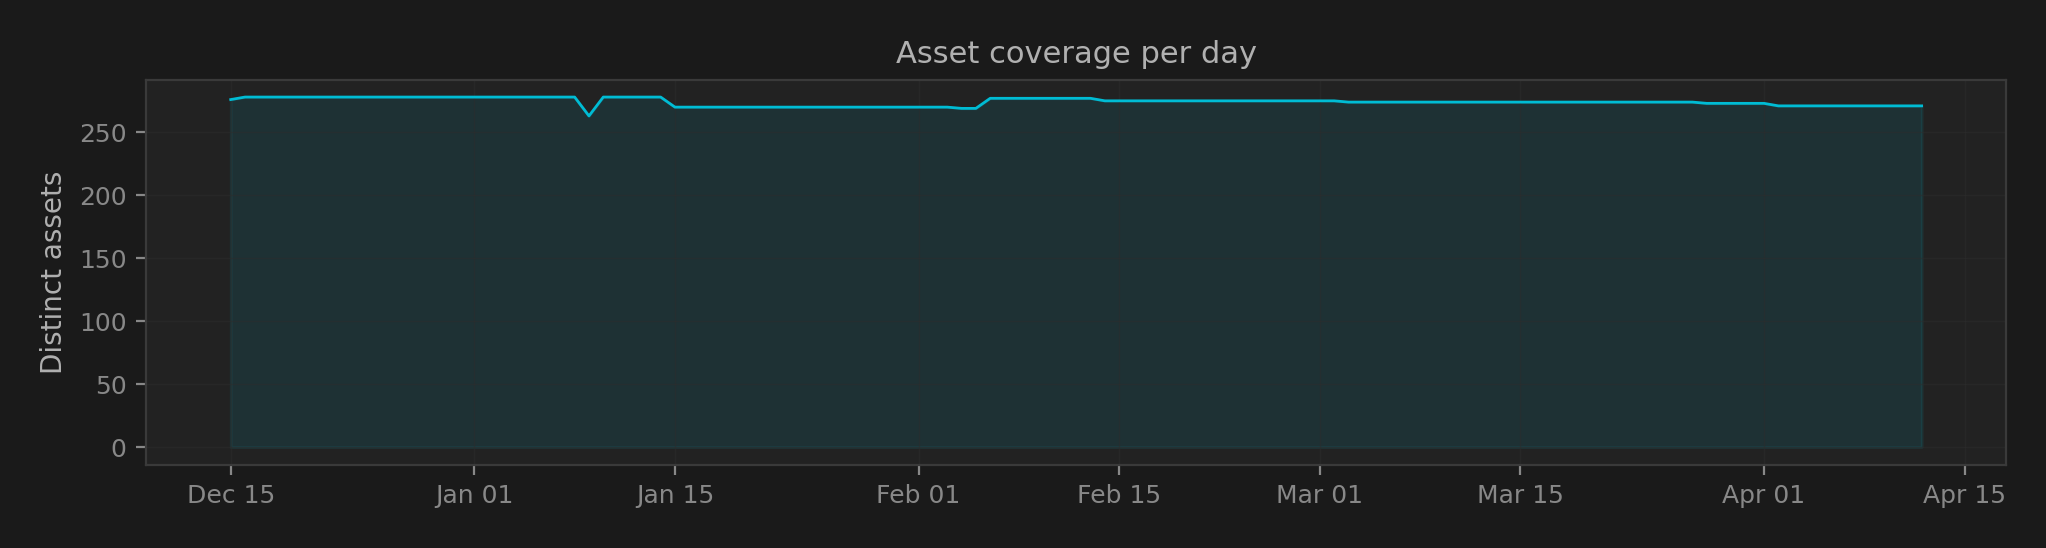
Task: Click the 0 y-axis tick label
Action: point(119,448)
